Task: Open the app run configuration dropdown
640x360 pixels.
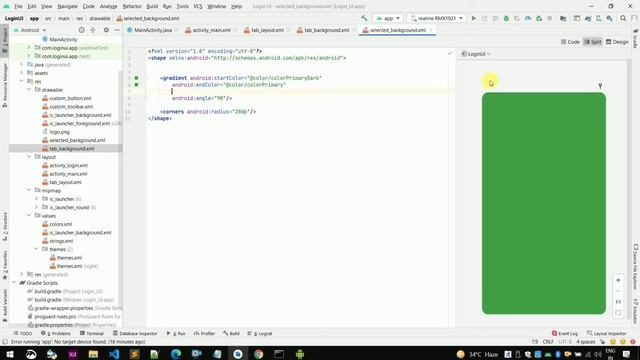Action: click(x=388, y=18)
